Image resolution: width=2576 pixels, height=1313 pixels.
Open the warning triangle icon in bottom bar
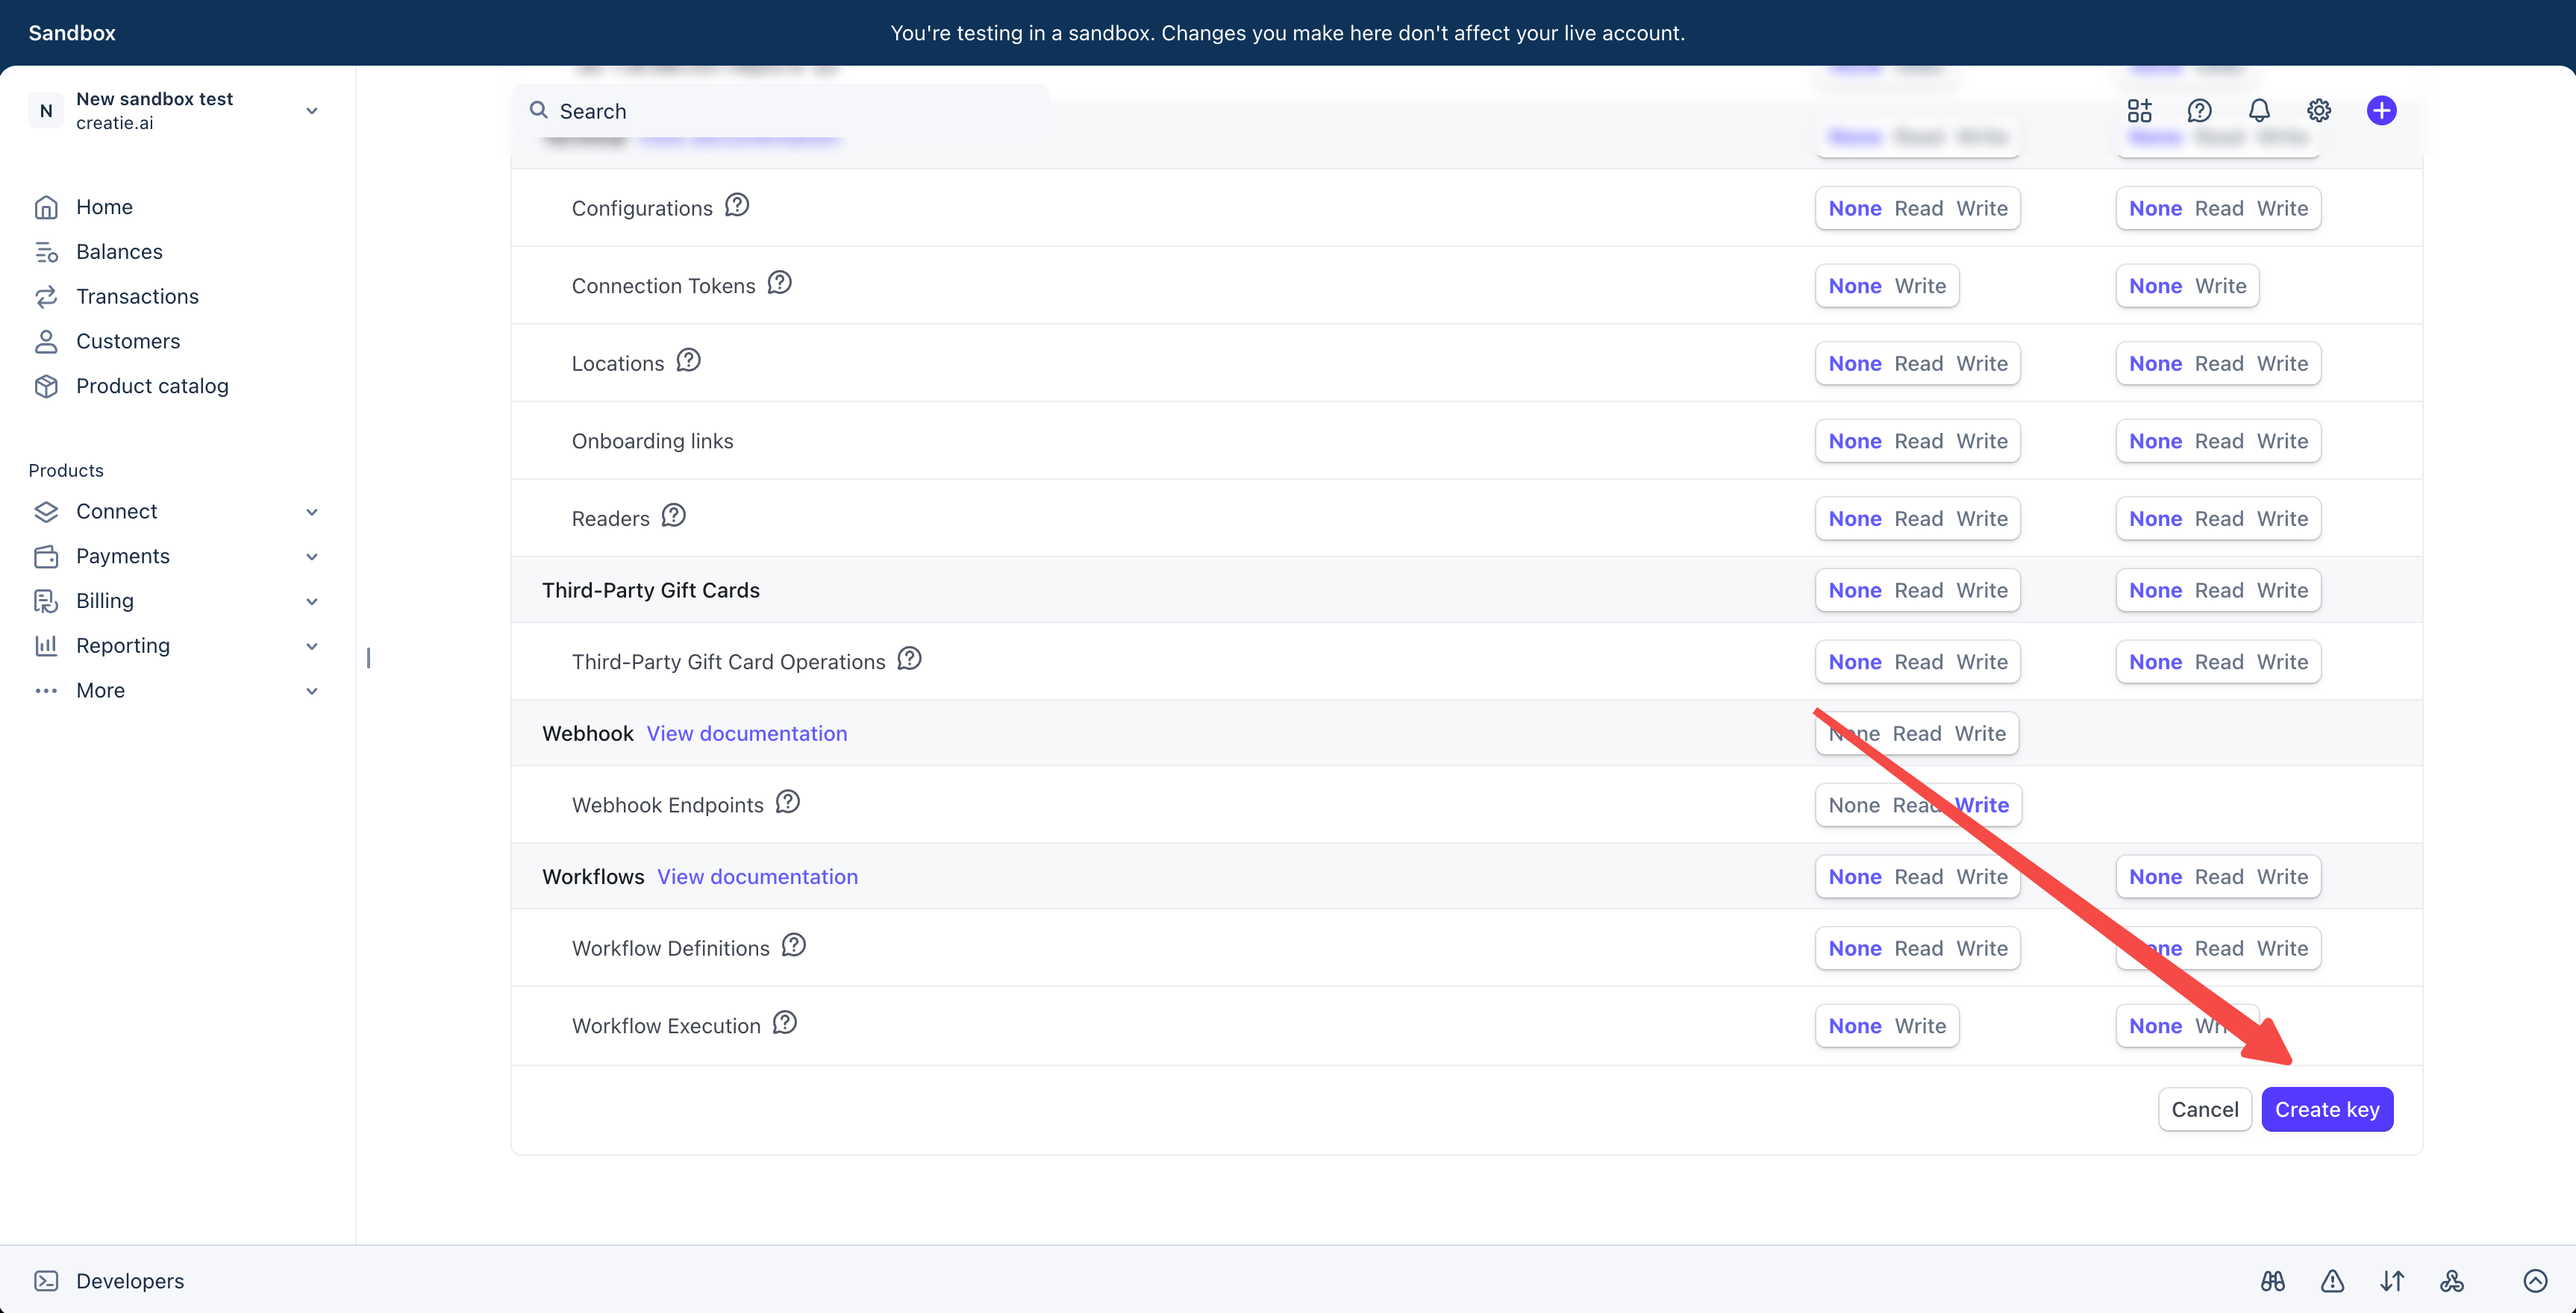click(2332, 1281)
